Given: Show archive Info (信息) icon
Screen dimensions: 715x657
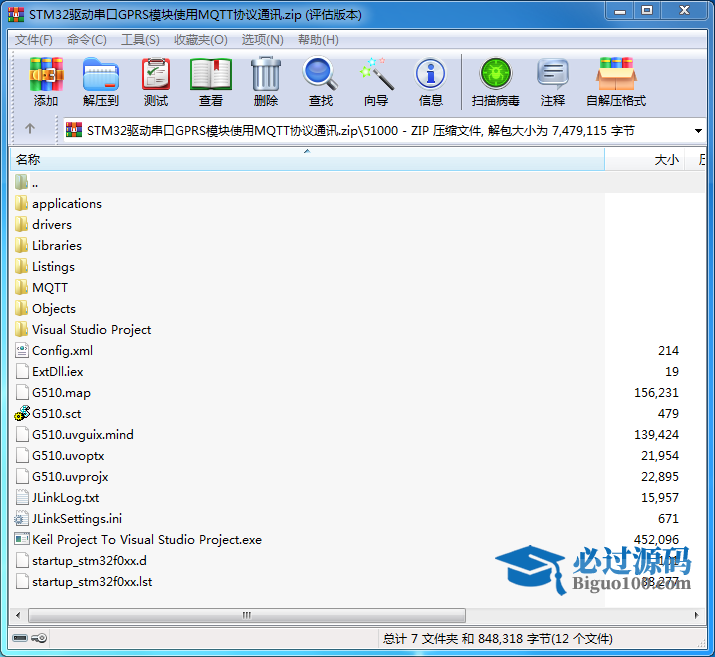Looking at the screenshot, I should pos(430,74).
